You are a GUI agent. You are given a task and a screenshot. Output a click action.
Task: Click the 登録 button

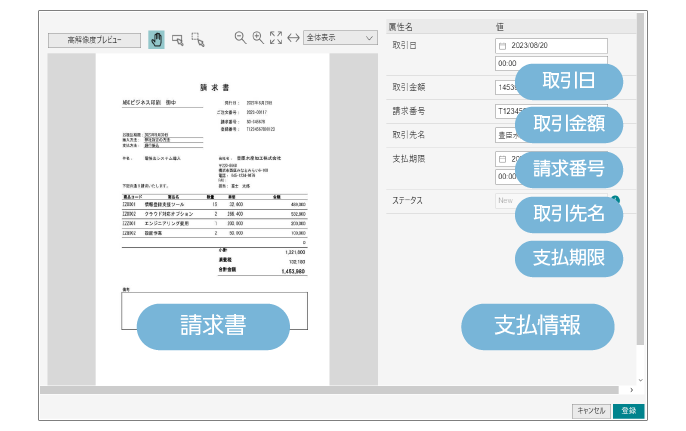[629, 411]
